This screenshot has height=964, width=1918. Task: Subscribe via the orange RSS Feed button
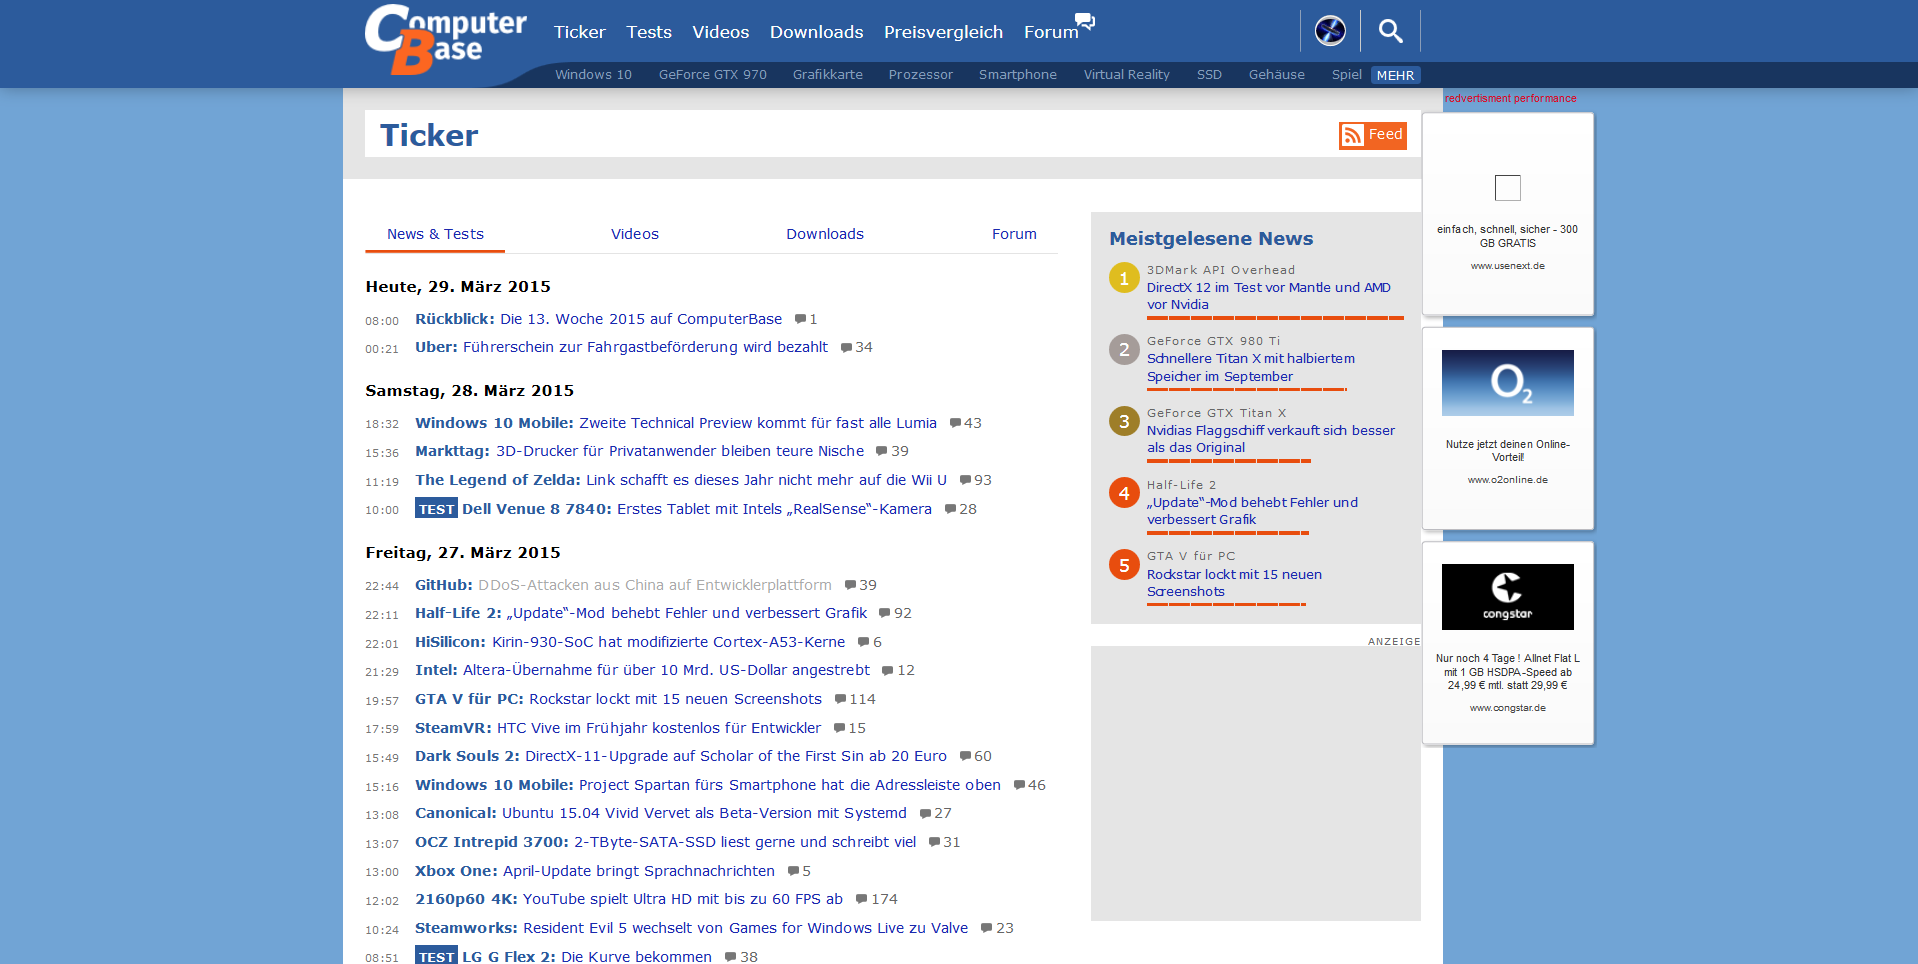coord(1373,135)
